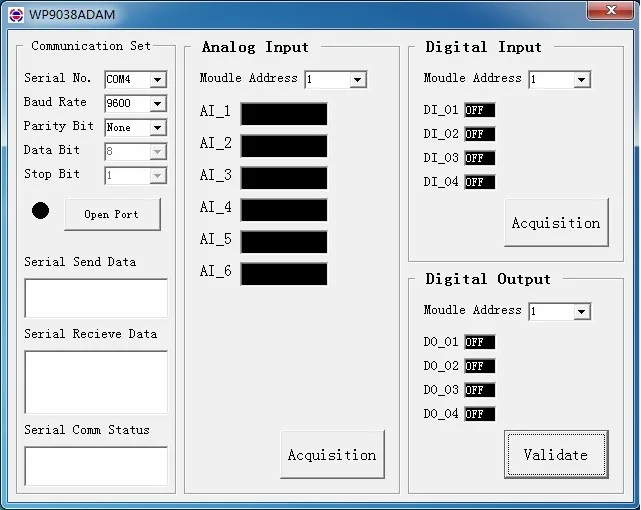Click the AI_1 value display
The width and height of the screenshot is (641, 510).
pyautogui.click(x=284, y=114)
